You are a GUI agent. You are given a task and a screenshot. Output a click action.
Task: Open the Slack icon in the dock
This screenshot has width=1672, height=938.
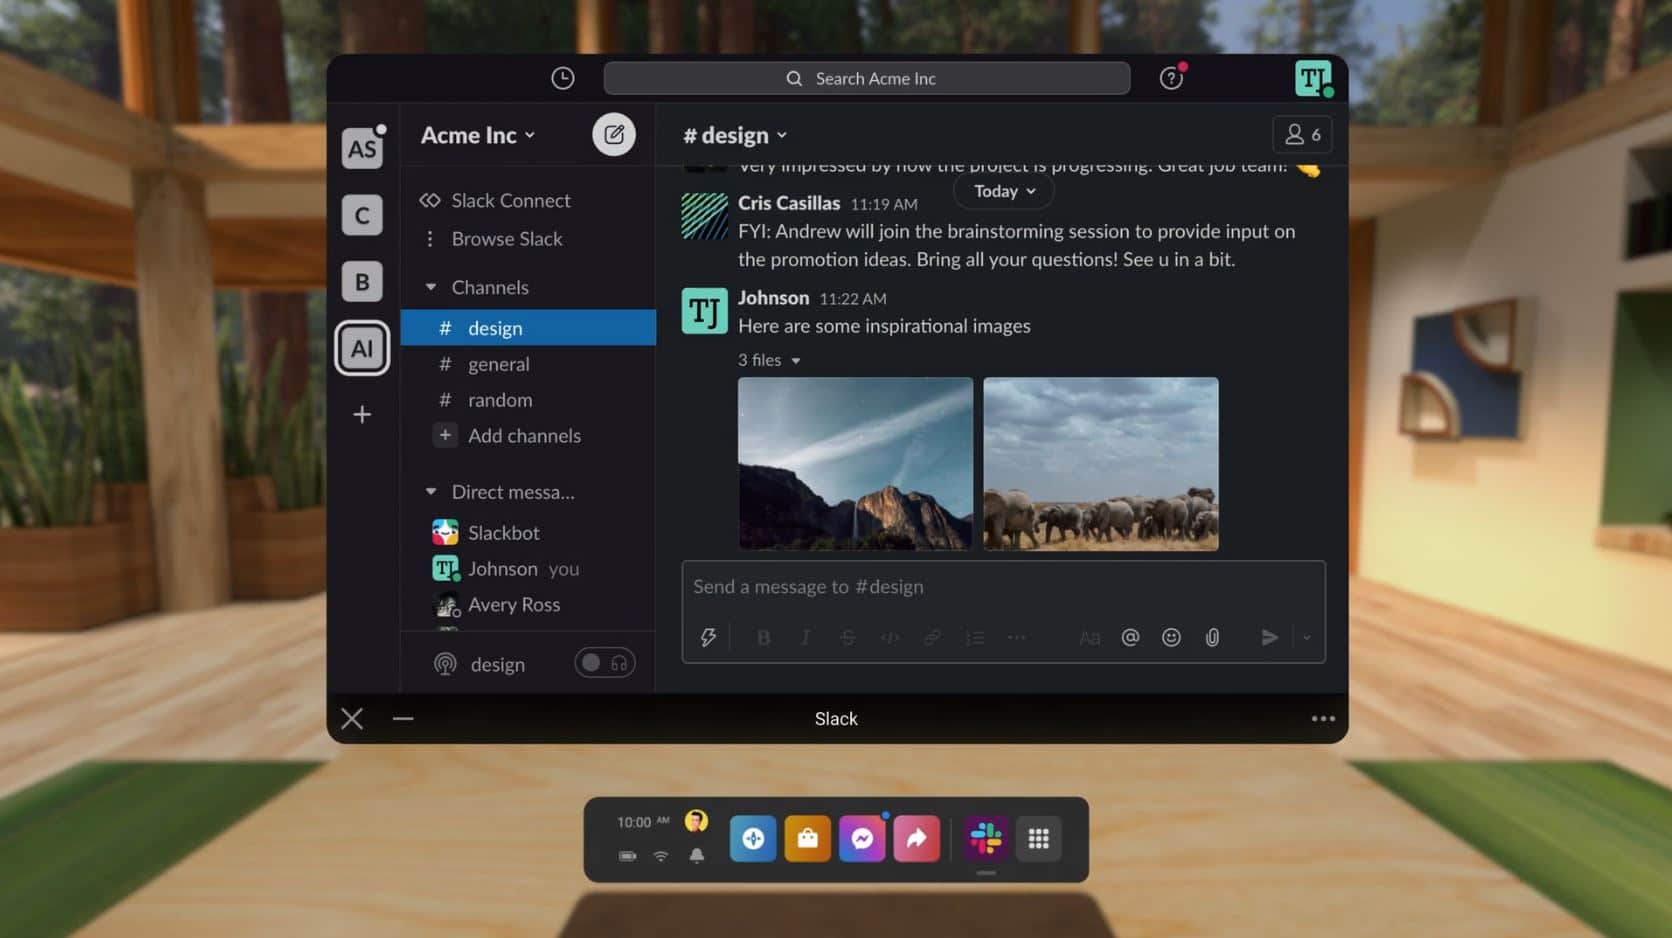tap(985, 839)
